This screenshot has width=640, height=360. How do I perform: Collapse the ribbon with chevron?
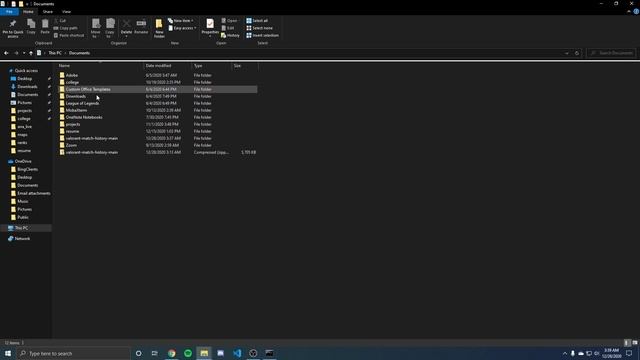(x=629, y=11)
